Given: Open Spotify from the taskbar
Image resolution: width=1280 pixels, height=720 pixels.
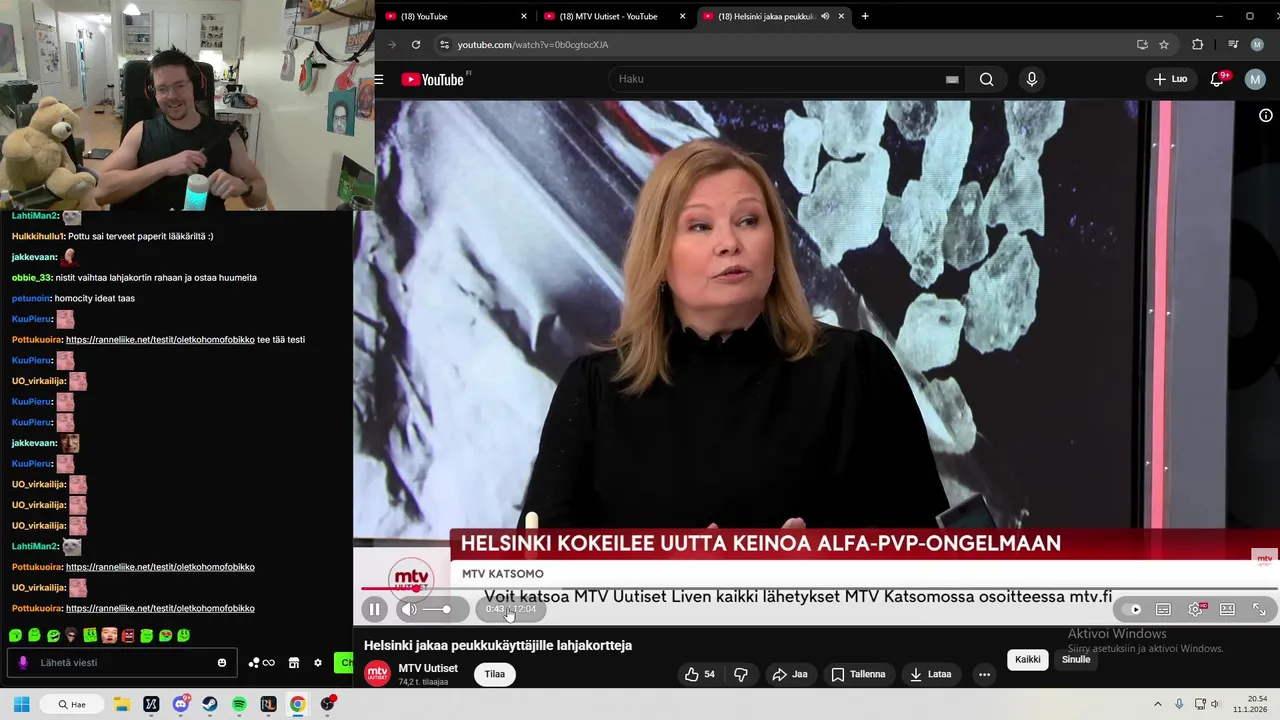Looking at the screenshot, I should click(x=239, y=704).
